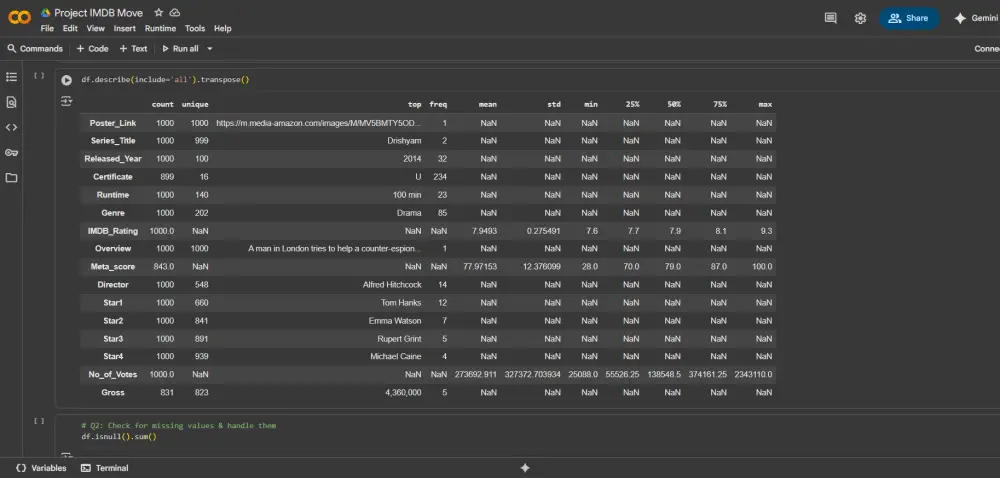Expand Run all dropdown arrow
The image size is (1000, 478).
(210, 48)
